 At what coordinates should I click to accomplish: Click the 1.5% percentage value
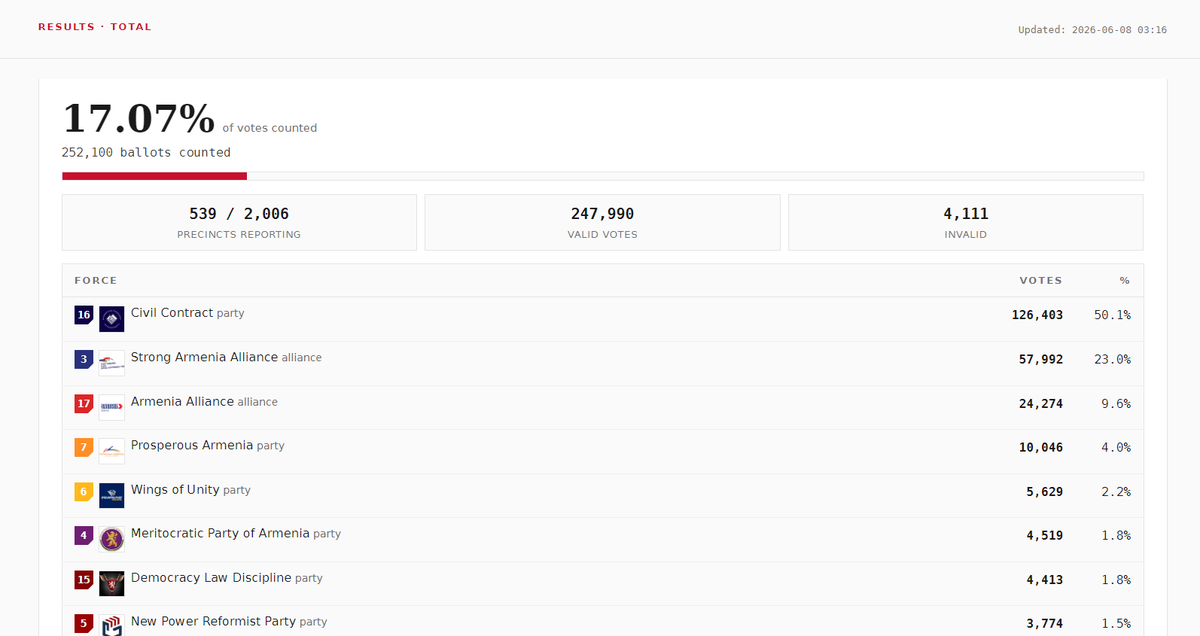(1116, 624)
